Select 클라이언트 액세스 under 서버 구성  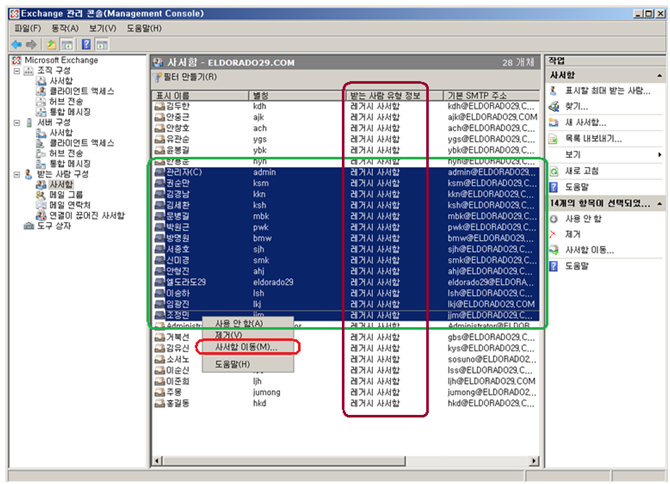82,143
